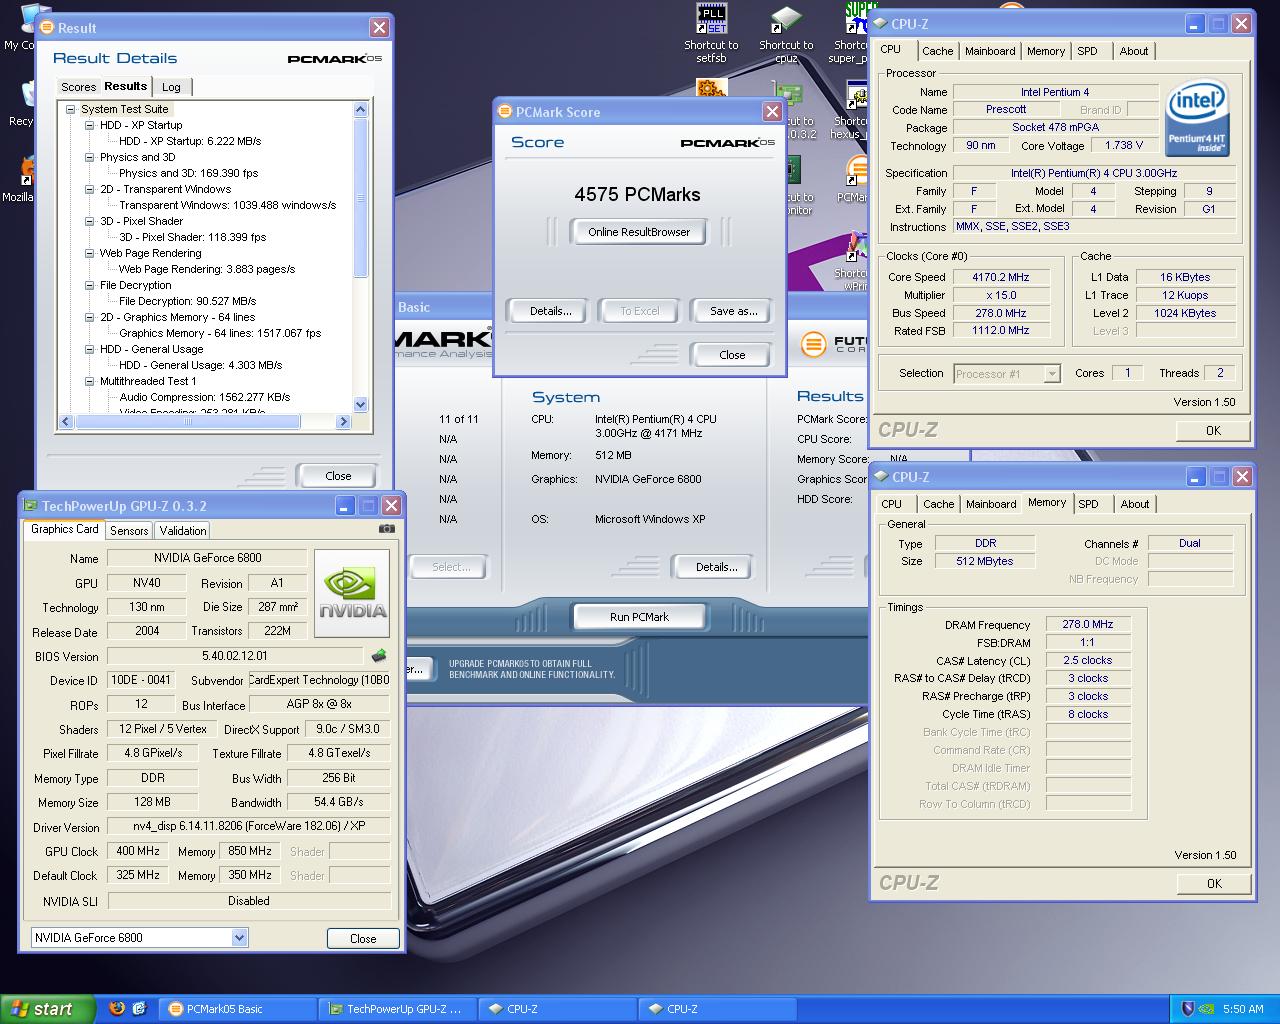Switch to Log tab in Result Details
The image size is (1280, 1024).
point(171,87)
